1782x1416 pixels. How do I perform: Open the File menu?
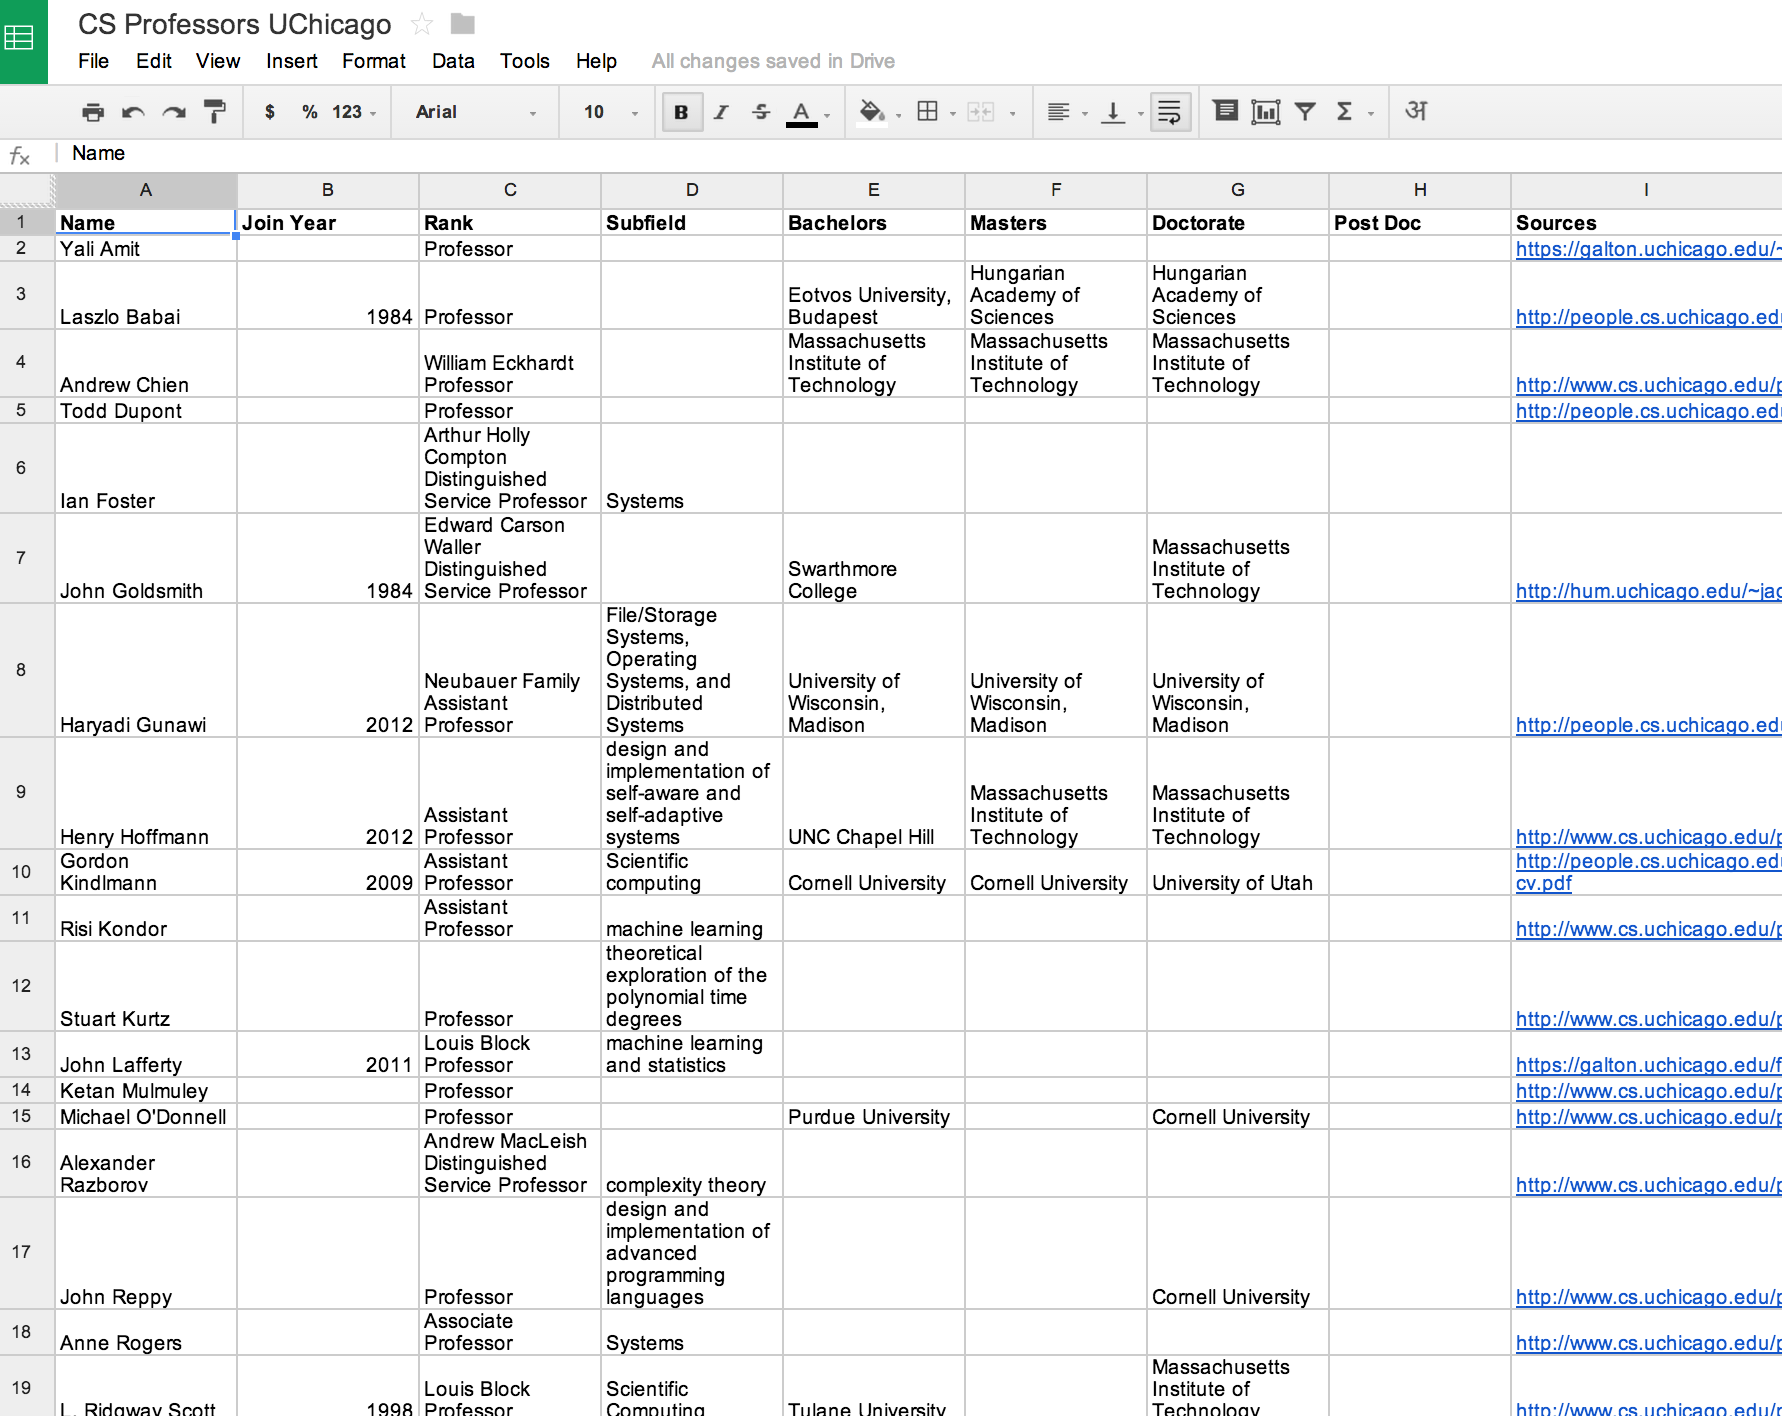[x=93, y=61]
